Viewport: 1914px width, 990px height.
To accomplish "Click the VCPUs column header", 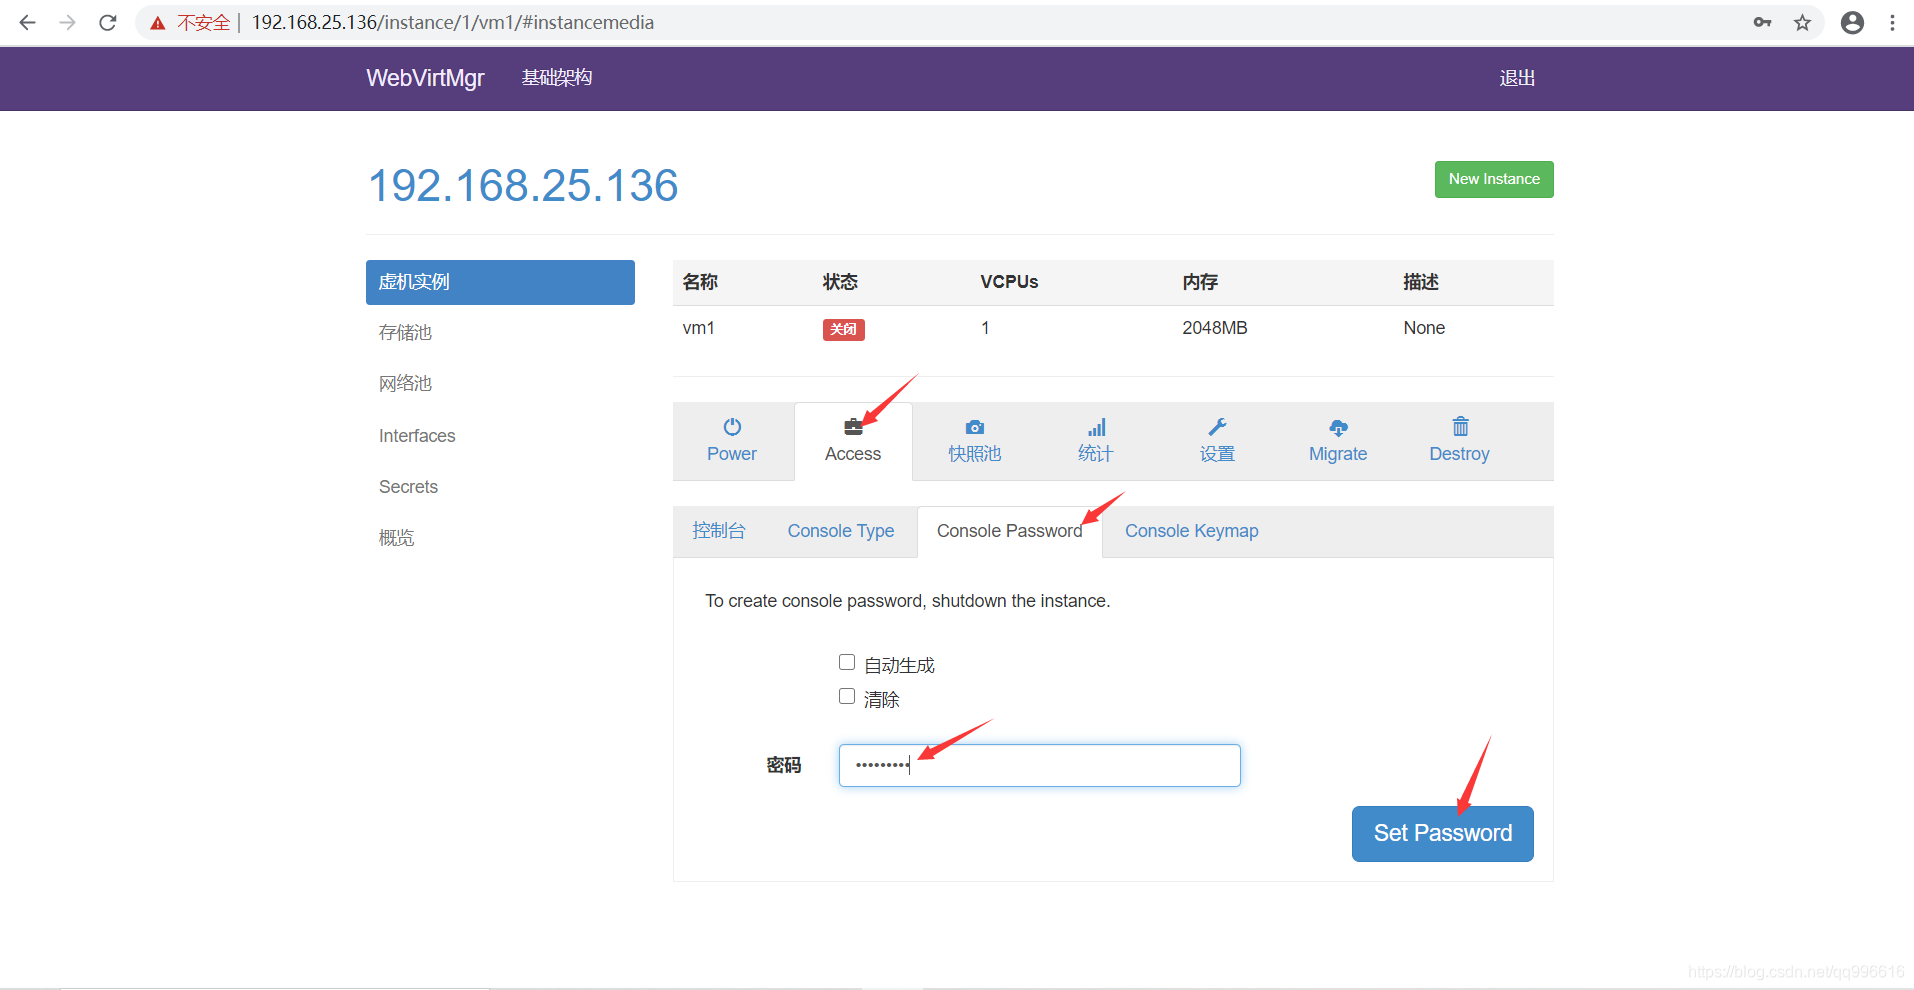I will point(1009,282).
